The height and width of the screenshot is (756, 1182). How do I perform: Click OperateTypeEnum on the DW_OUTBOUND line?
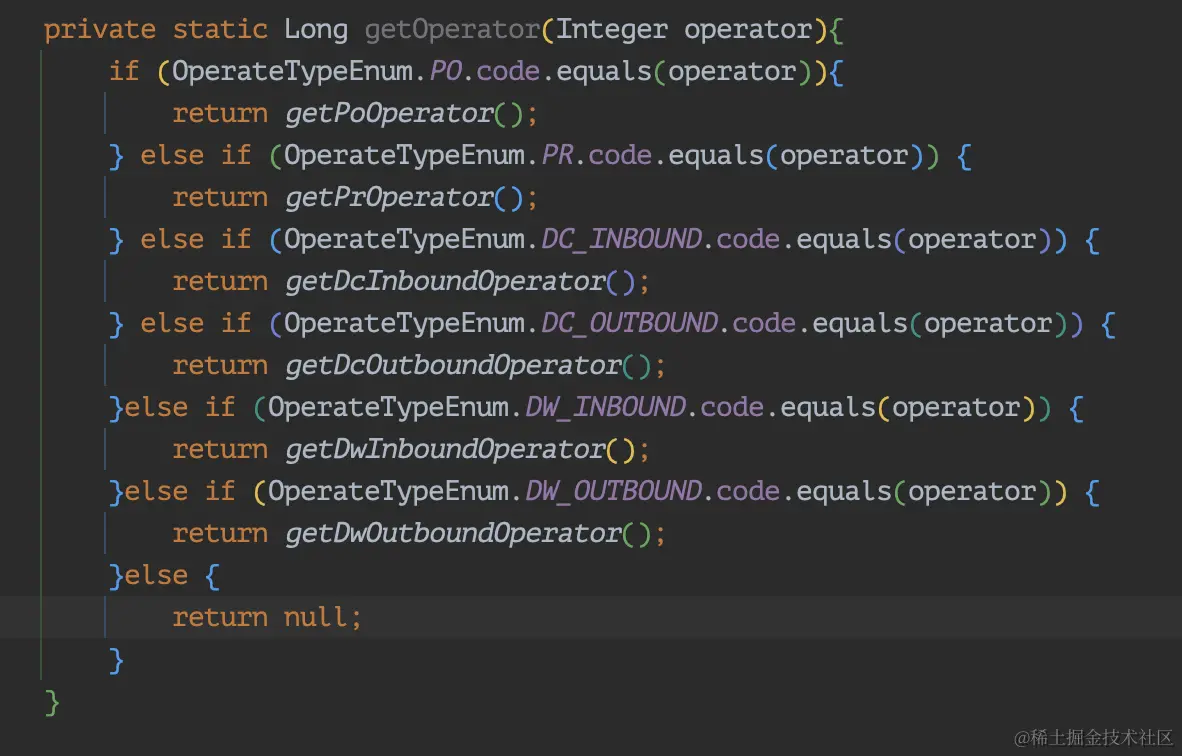[389, 492]
